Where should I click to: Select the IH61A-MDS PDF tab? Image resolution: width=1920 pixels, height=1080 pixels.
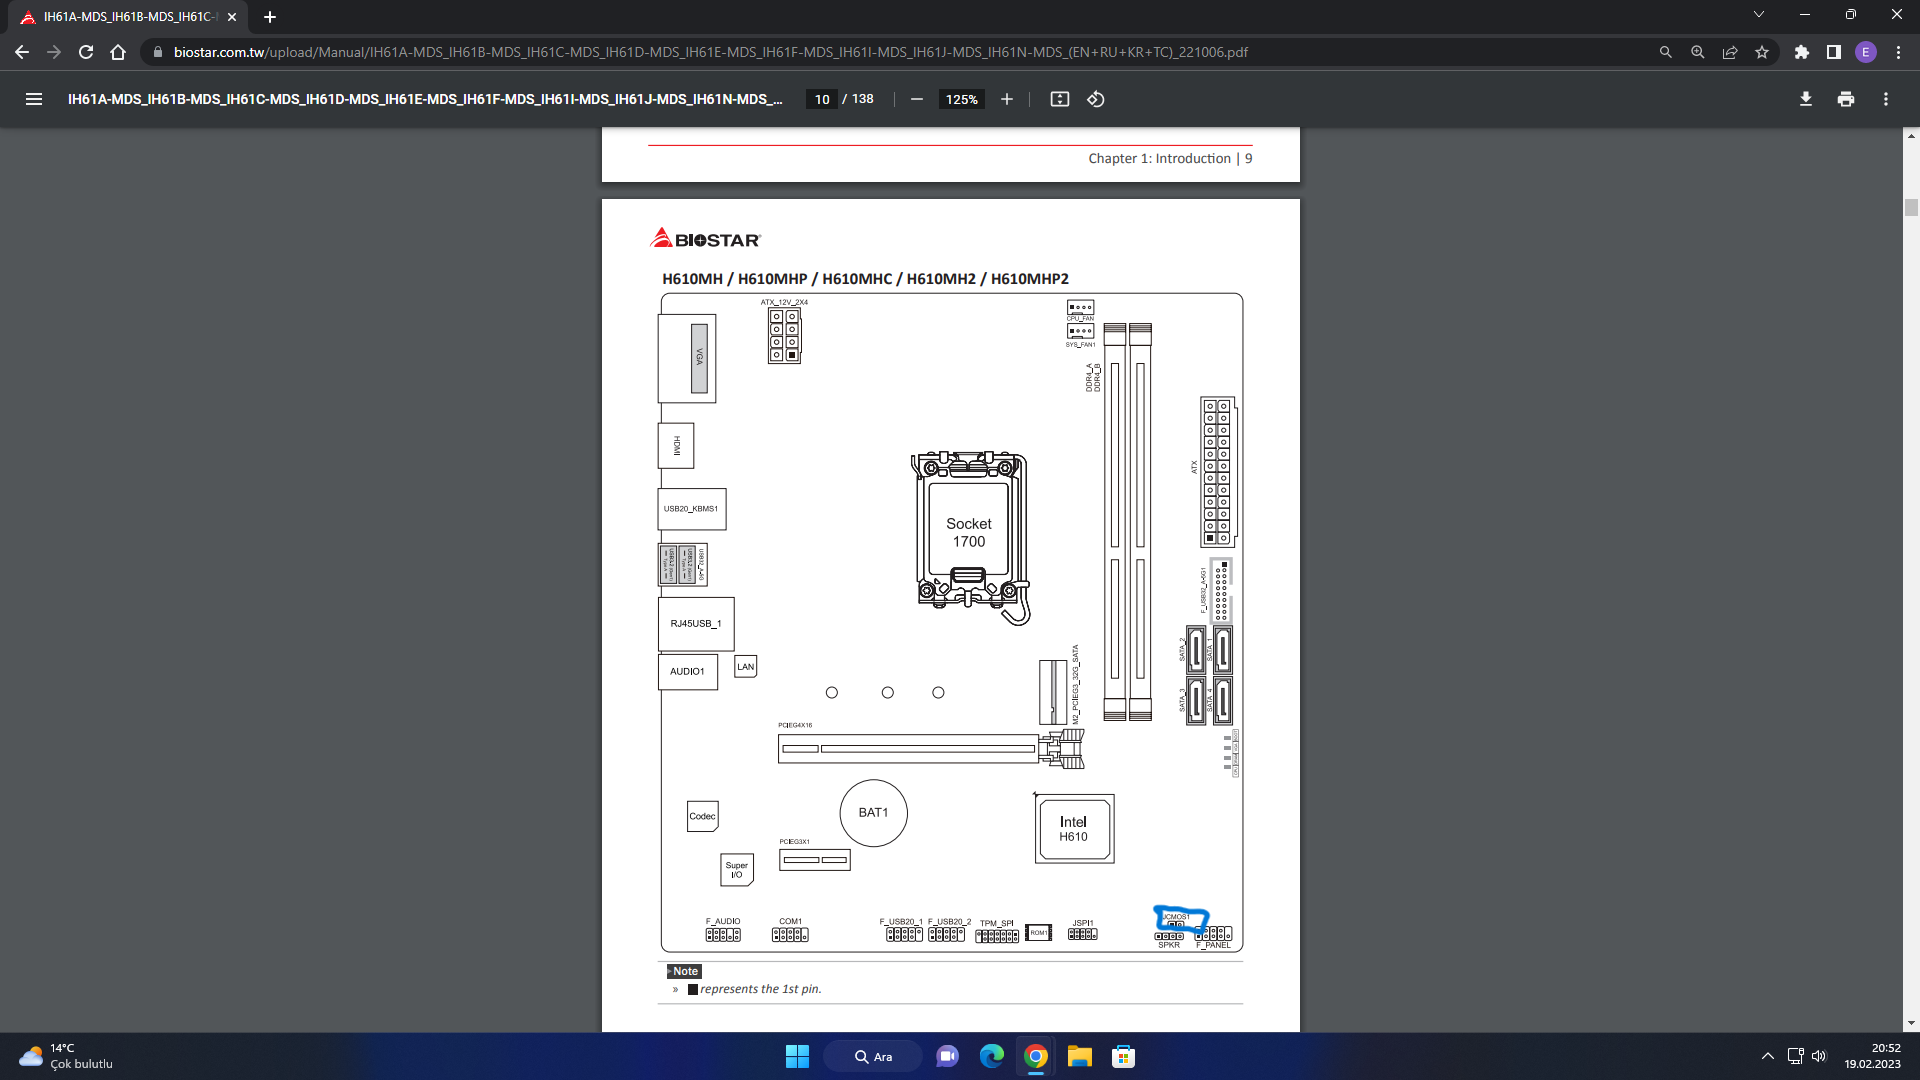[128, 17]
